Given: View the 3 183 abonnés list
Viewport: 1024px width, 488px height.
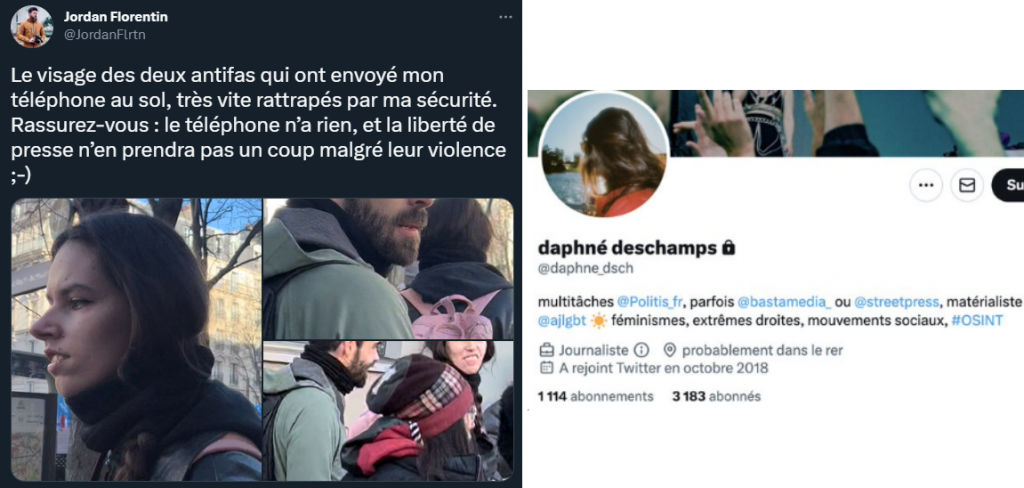Looking at the screenshot, I should click(x=716, y=396).
